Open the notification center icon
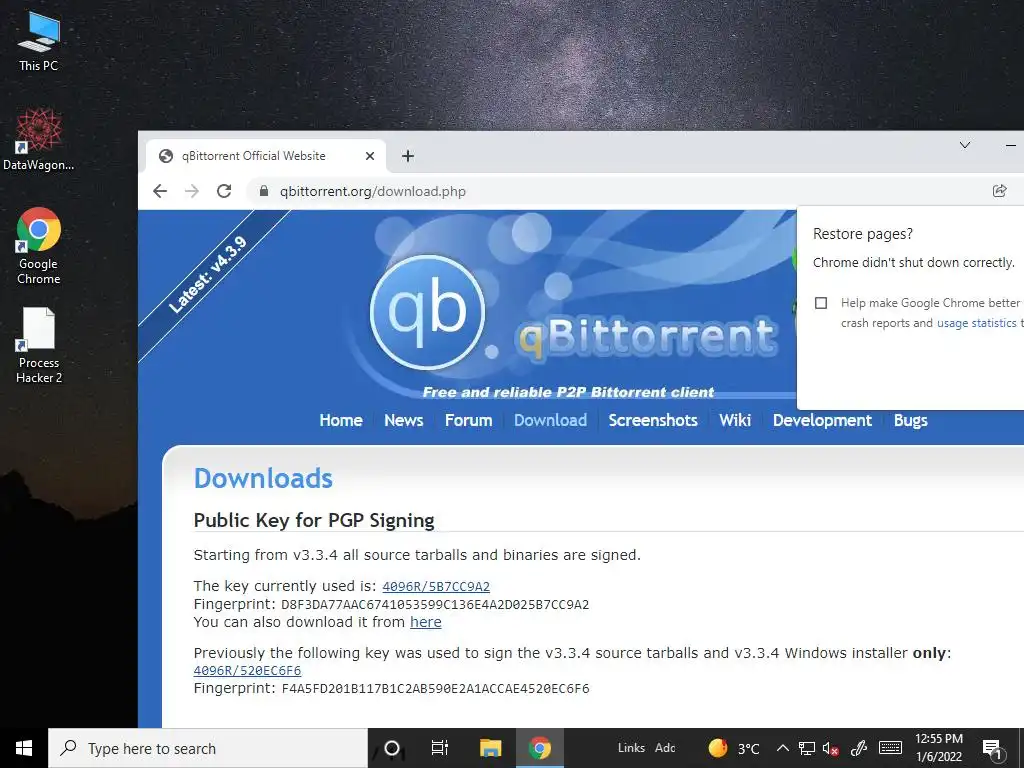 point(991,749)
